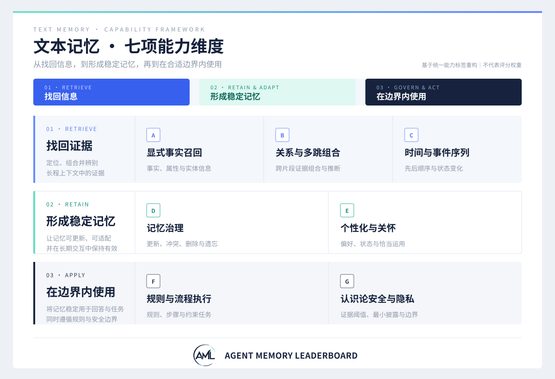Click the 偏好、状态与恰当运用 description
The width and height of the screenshot is (555, 379).
pyautogui.click(x=373, y=244)
